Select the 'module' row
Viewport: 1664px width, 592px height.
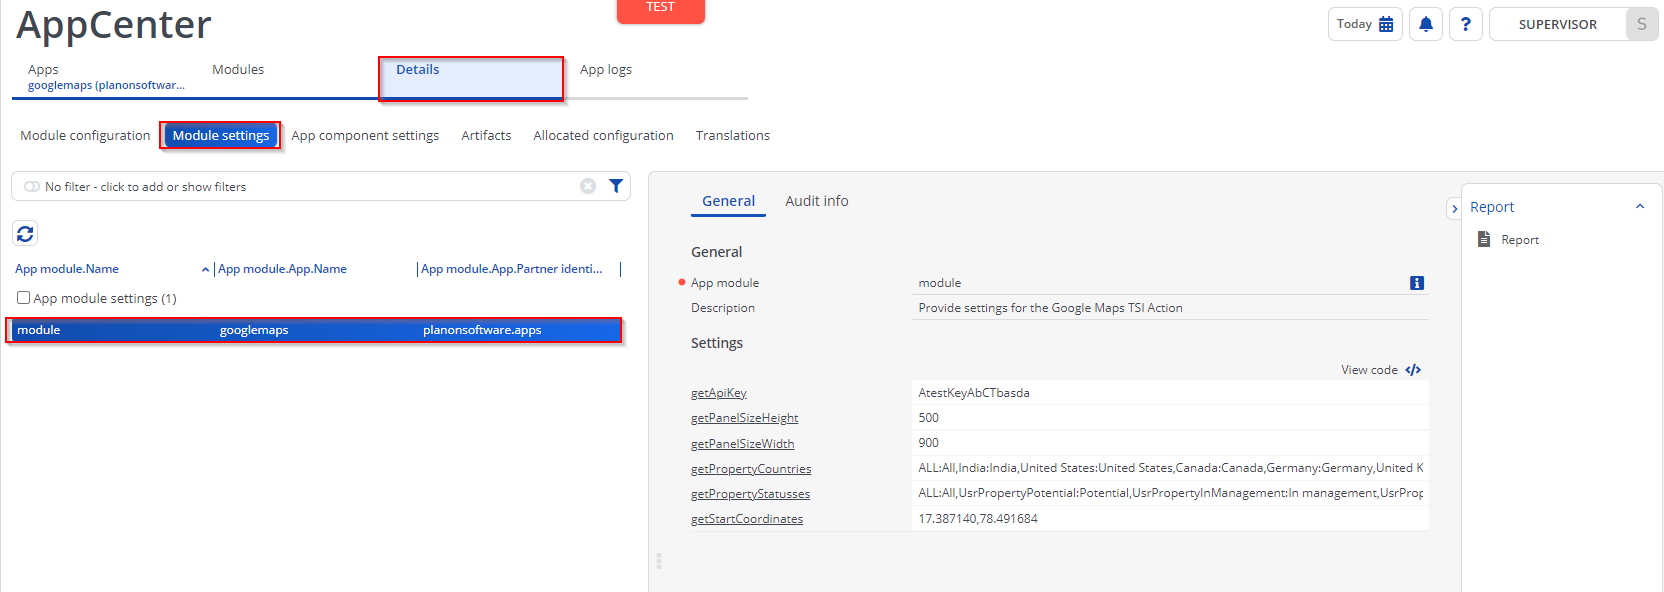314,330
